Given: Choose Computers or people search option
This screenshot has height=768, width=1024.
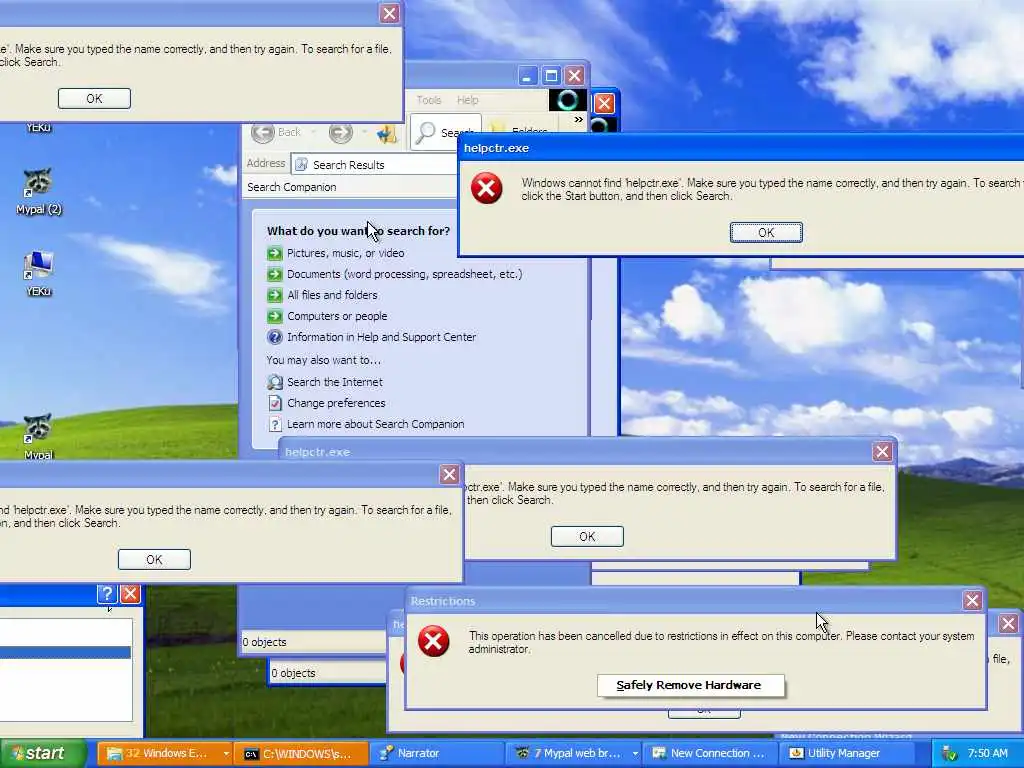Looking at the screenshot, I should 327,316.
